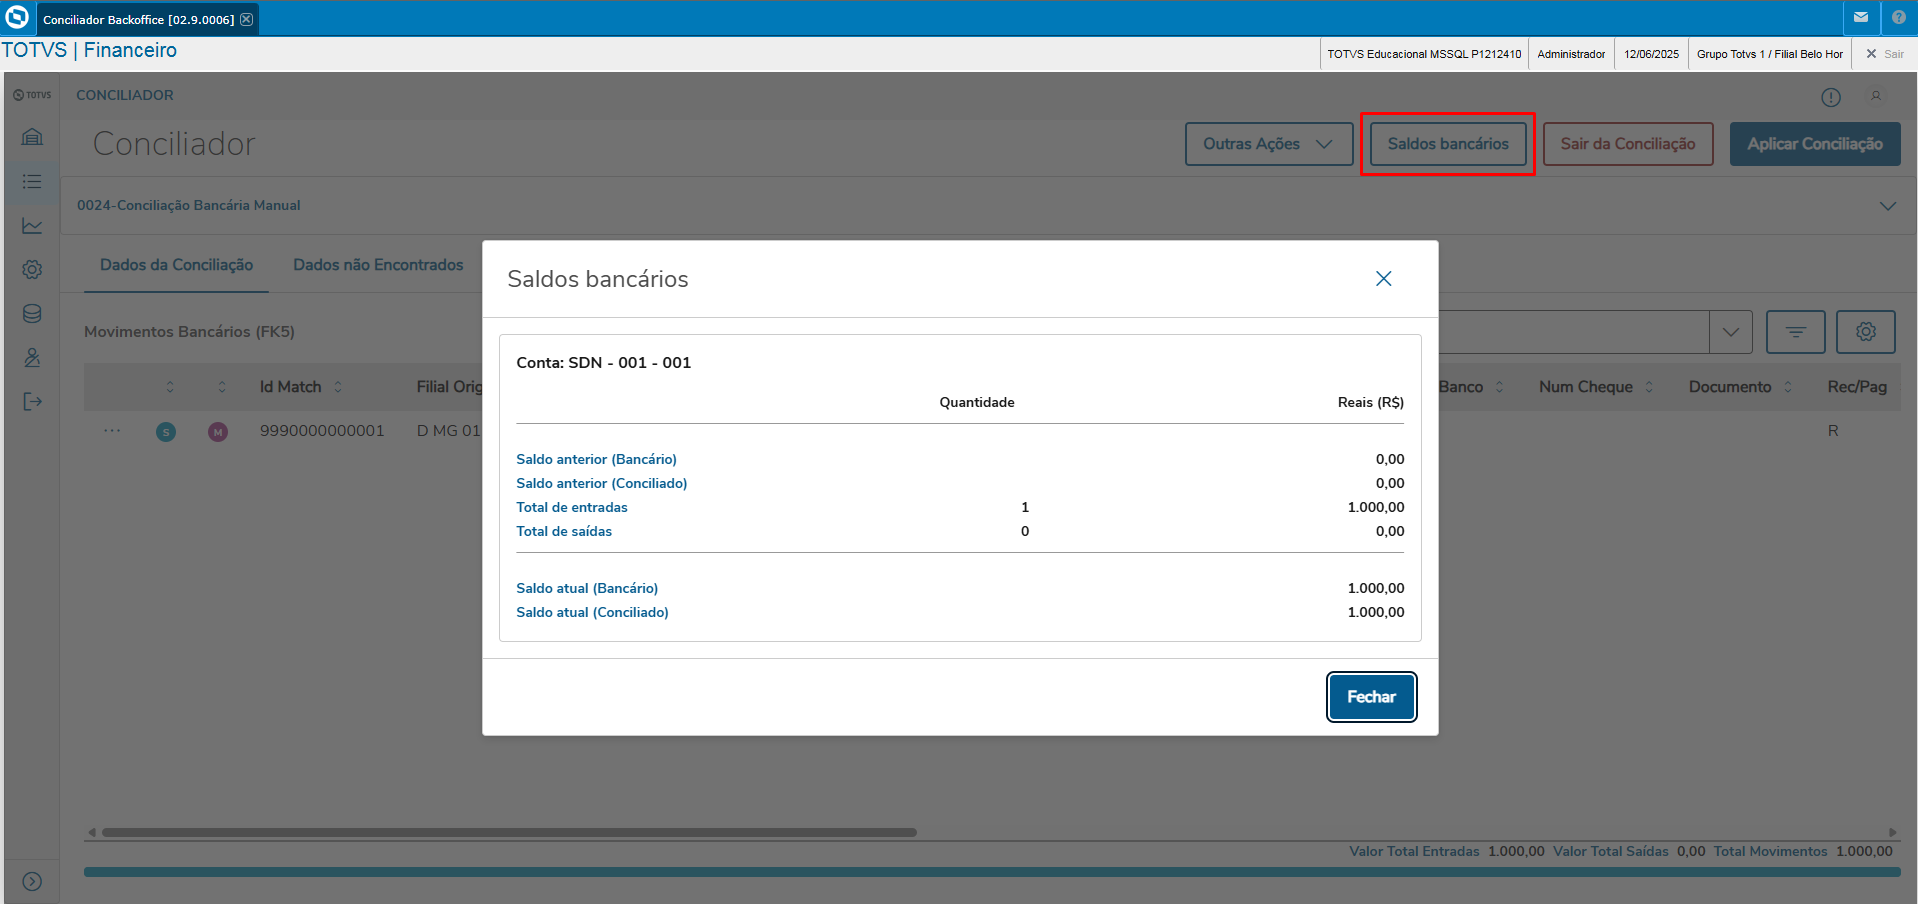Click the Saldos bancários button

1448,144
